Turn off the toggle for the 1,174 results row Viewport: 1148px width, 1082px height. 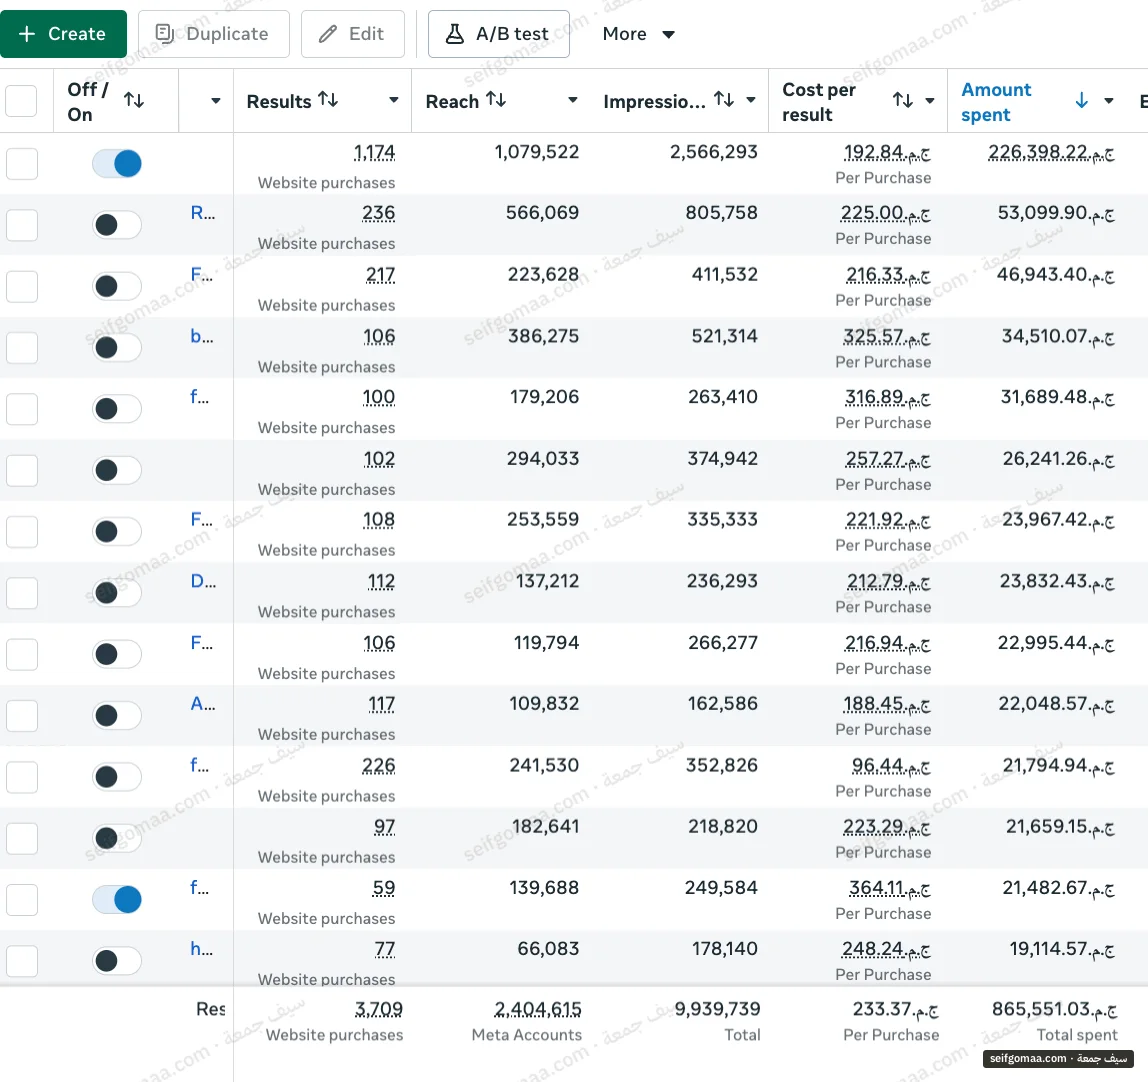point(116,163)
